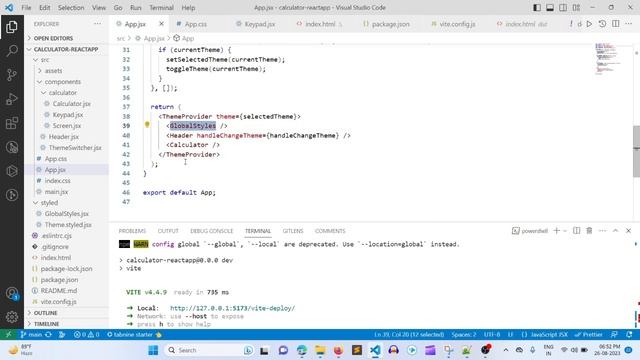The image size is (640, 360).
Task: Maximize the panel with chevron up
Action: [616, 231]
